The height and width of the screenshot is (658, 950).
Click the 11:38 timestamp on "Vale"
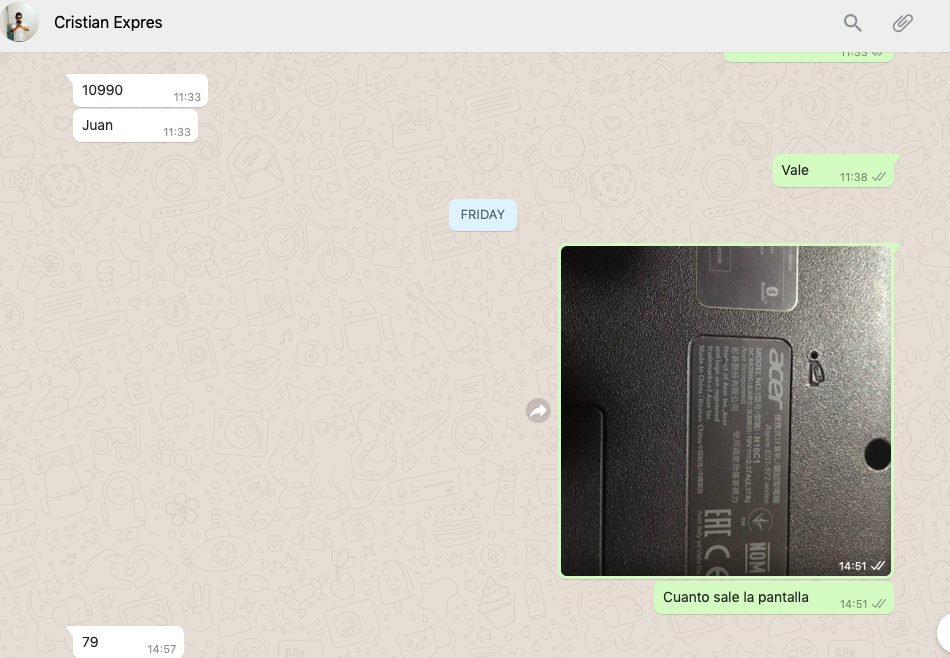click(x=854, y=177)
